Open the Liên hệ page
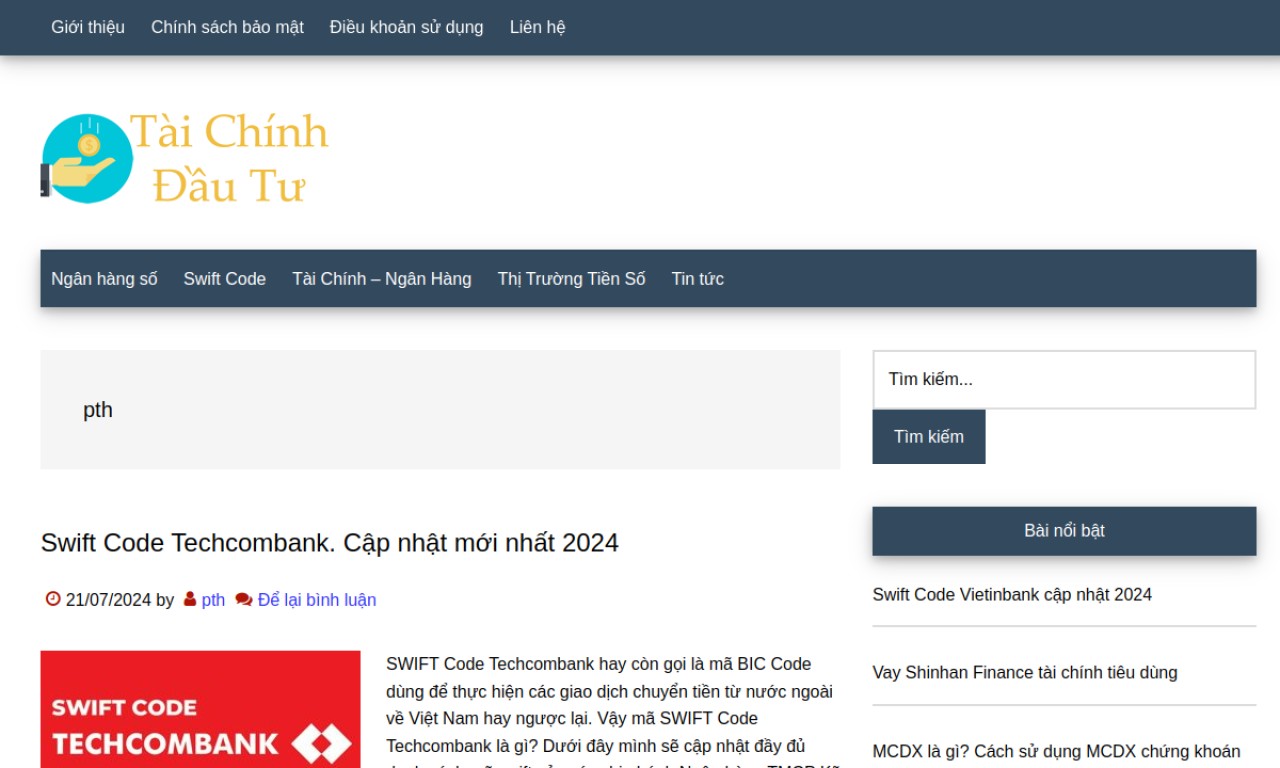Screen dimensions: 1280x768 coord(537,27)
